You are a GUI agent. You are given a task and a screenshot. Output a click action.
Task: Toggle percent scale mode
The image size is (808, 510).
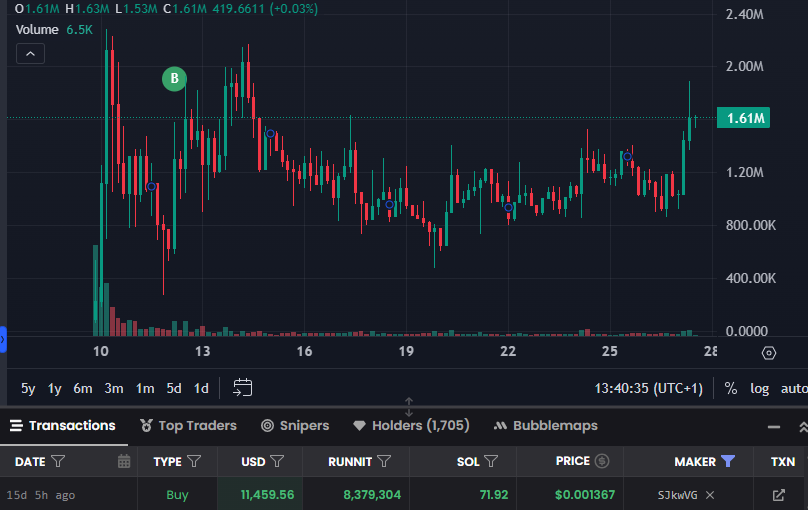pos(731,388)
